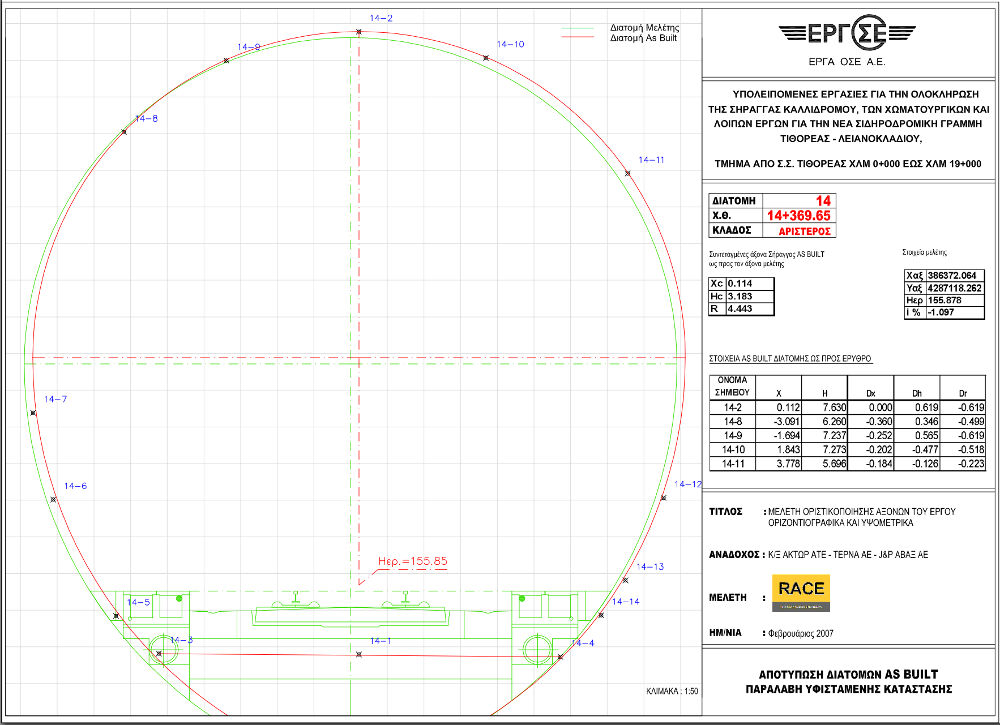Select blue point label 14-6
Image resolution: width=1000 pixels, height=725 pixels.
(75, 486)
